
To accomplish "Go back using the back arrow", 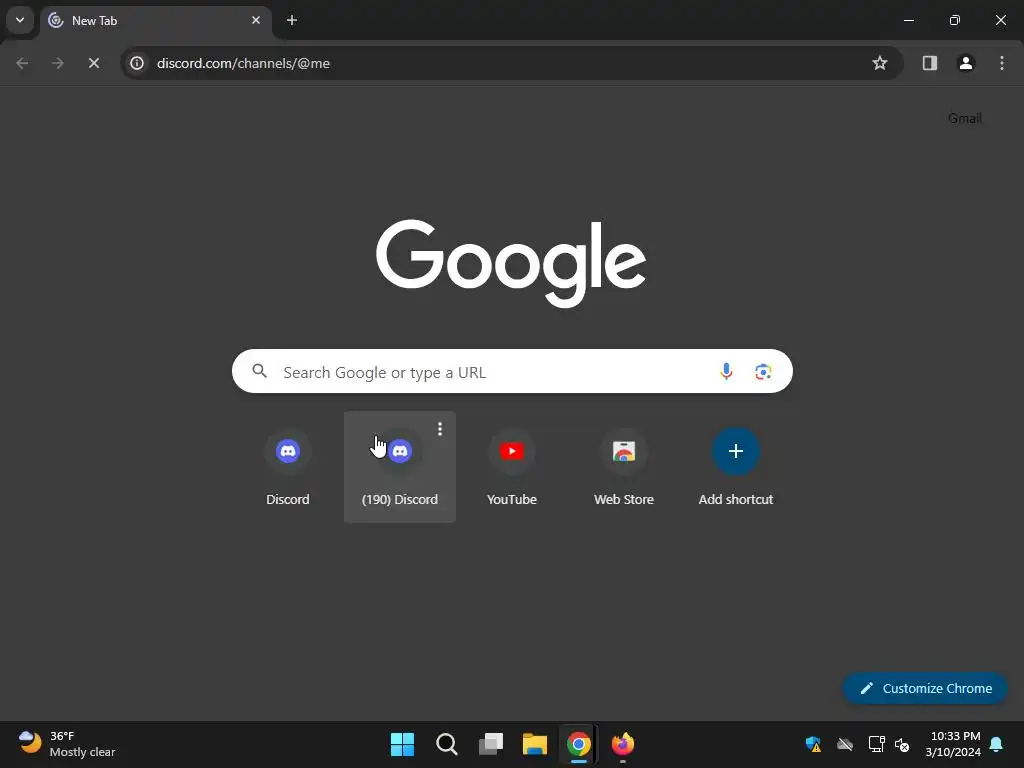I will coord(22,63).
